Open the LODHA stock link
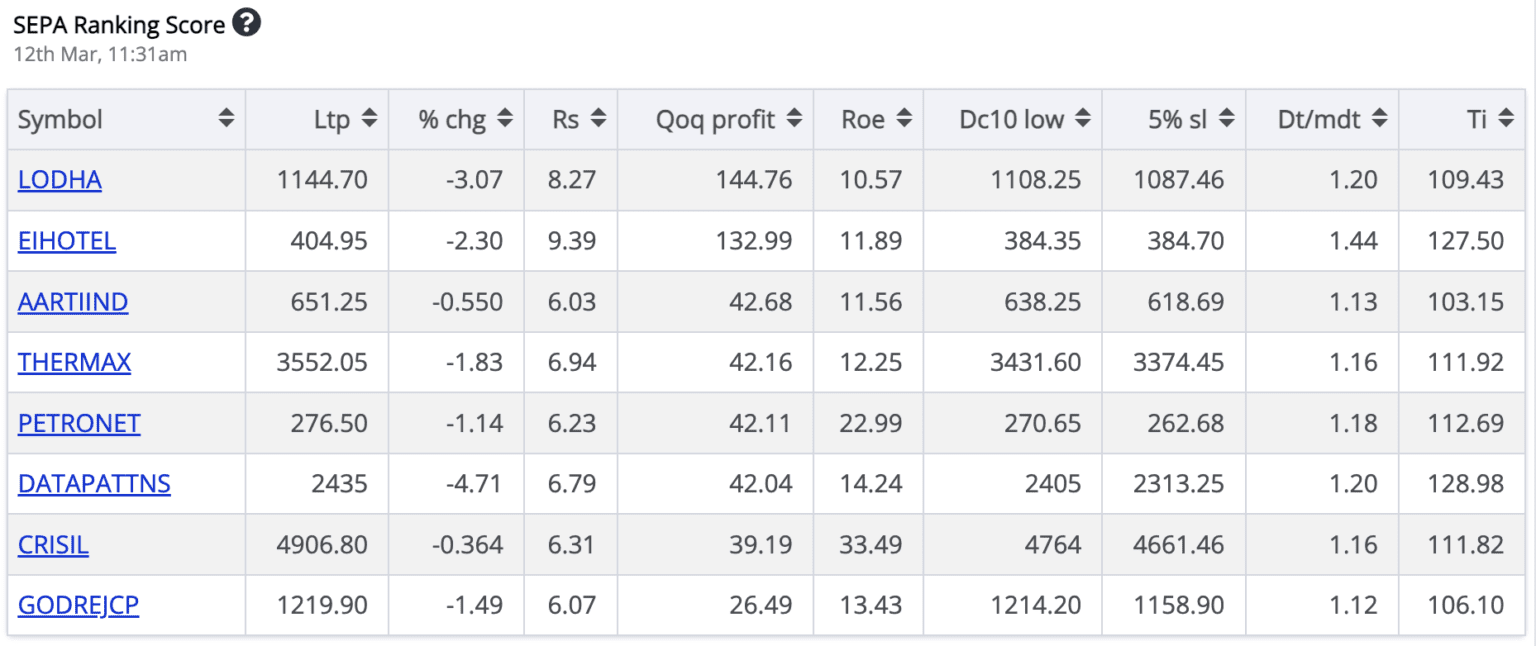The height and width of the screenshot is (646, 1536). 60,180
